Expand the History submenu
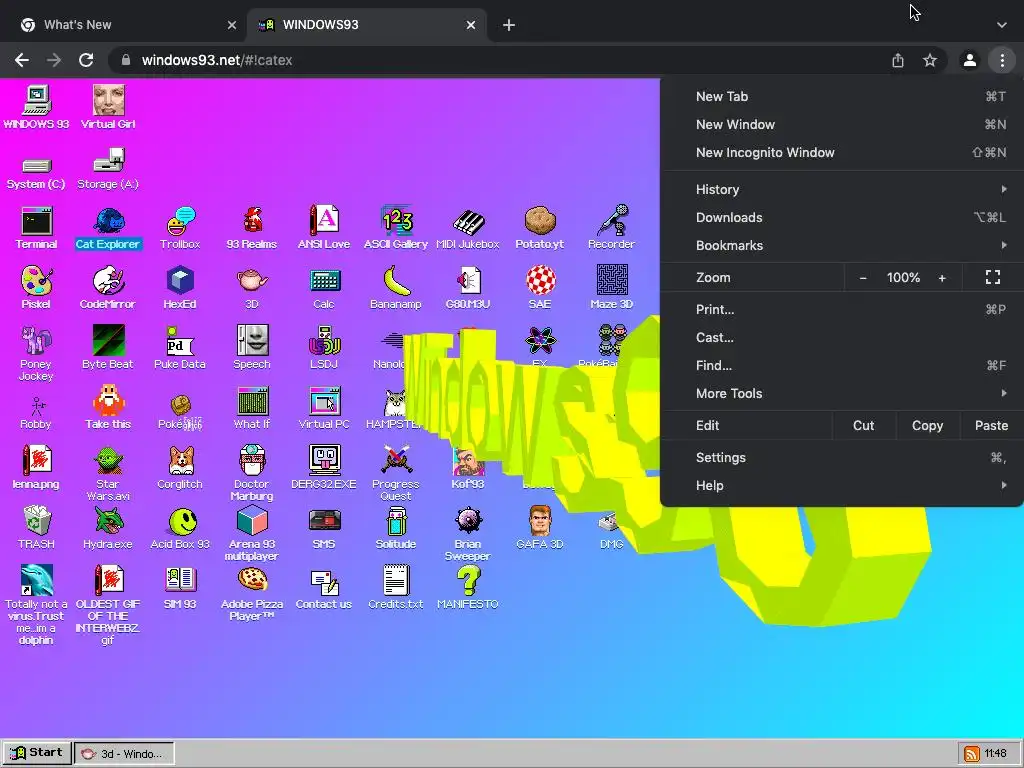1024x768 pixels. coord(842,189)
